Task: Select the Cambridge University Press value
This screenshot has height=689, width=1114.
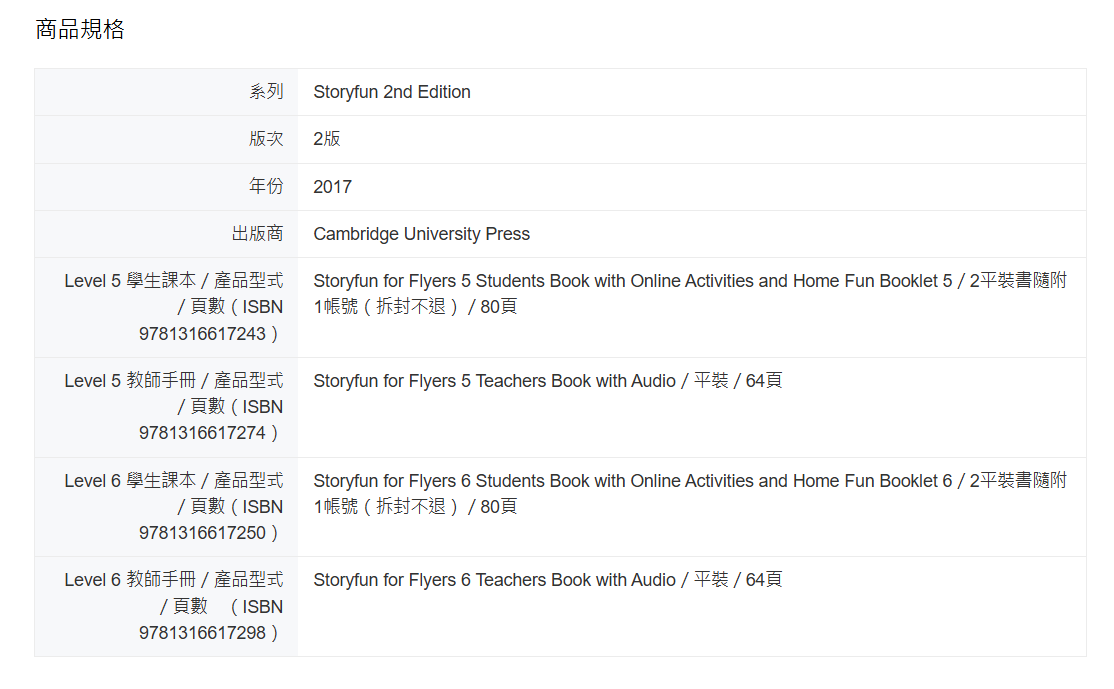Action: 421,234
